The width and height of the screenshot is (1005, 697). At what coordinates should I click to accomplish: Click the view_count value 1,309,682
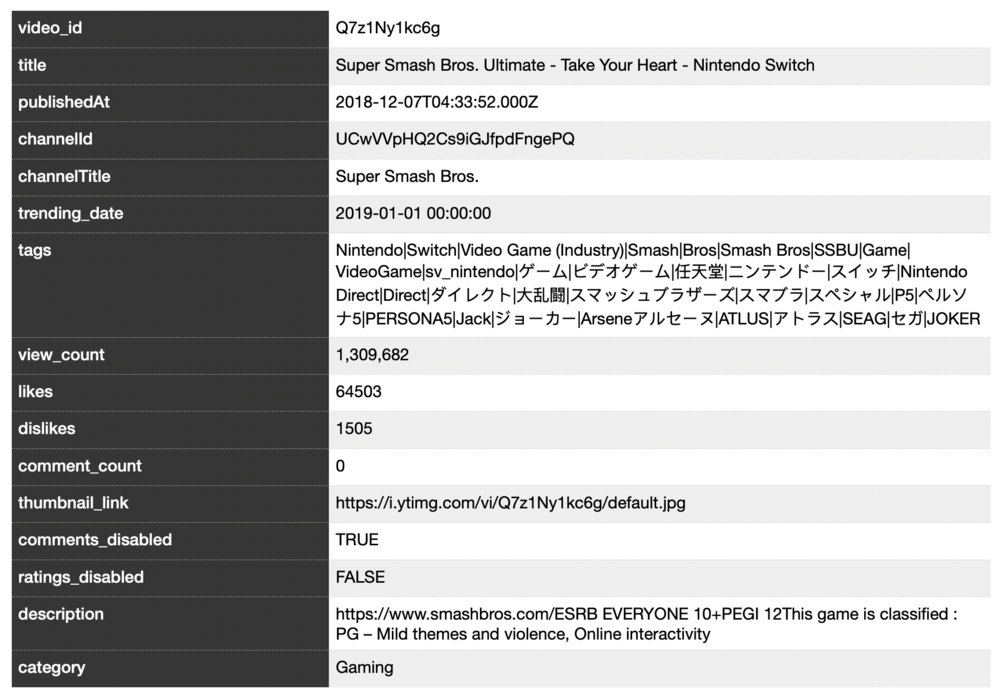[x=372, y=355]
